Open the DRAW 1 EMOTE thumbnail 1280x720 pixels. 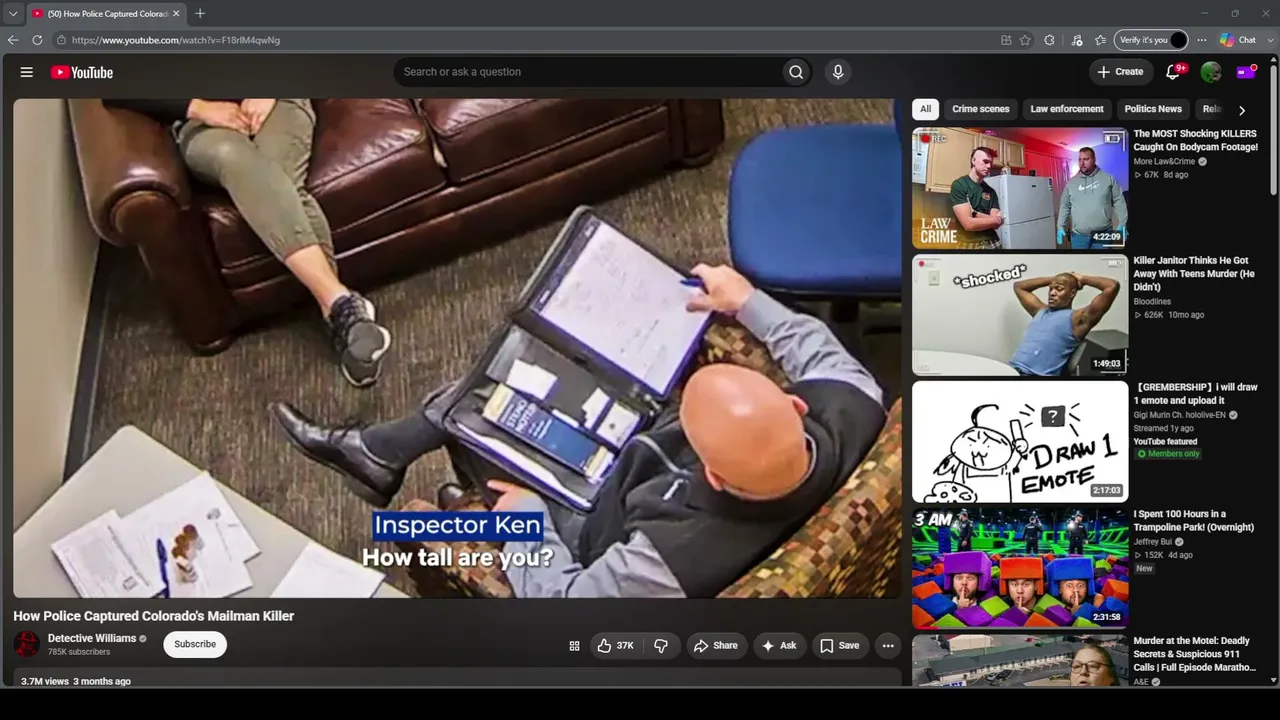(1020, 442)
